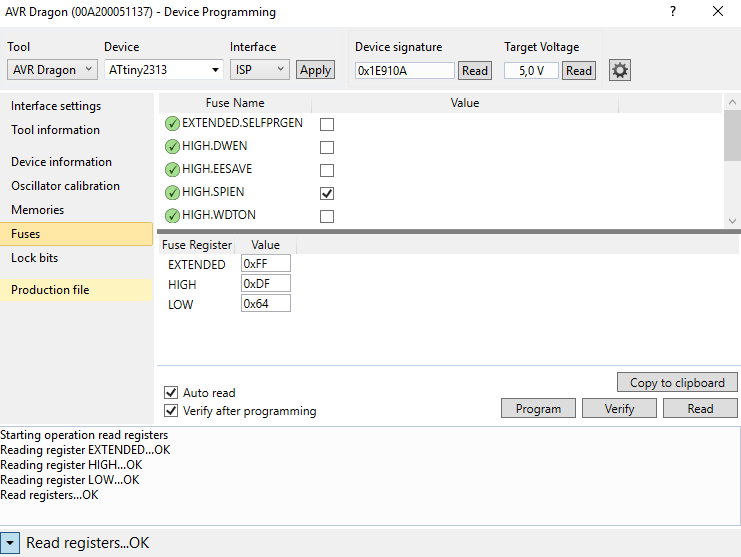Click the EXTENDED register value 0xFF
This screenshot has width=741, height=557.
click(x=266, y=264)
